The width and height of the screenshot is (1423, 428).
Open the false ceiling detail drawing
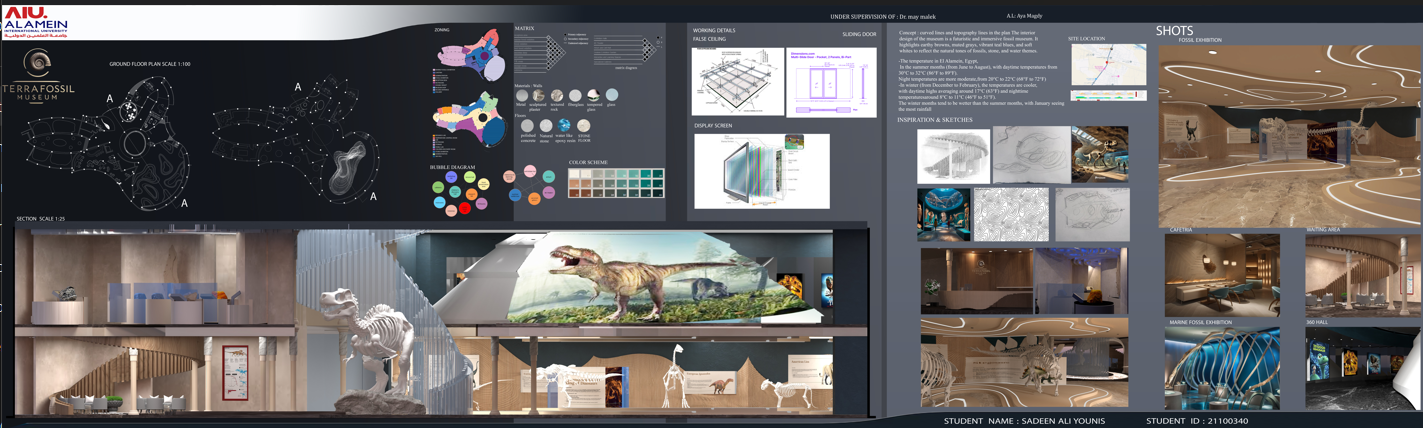click(x=737, y=81)
